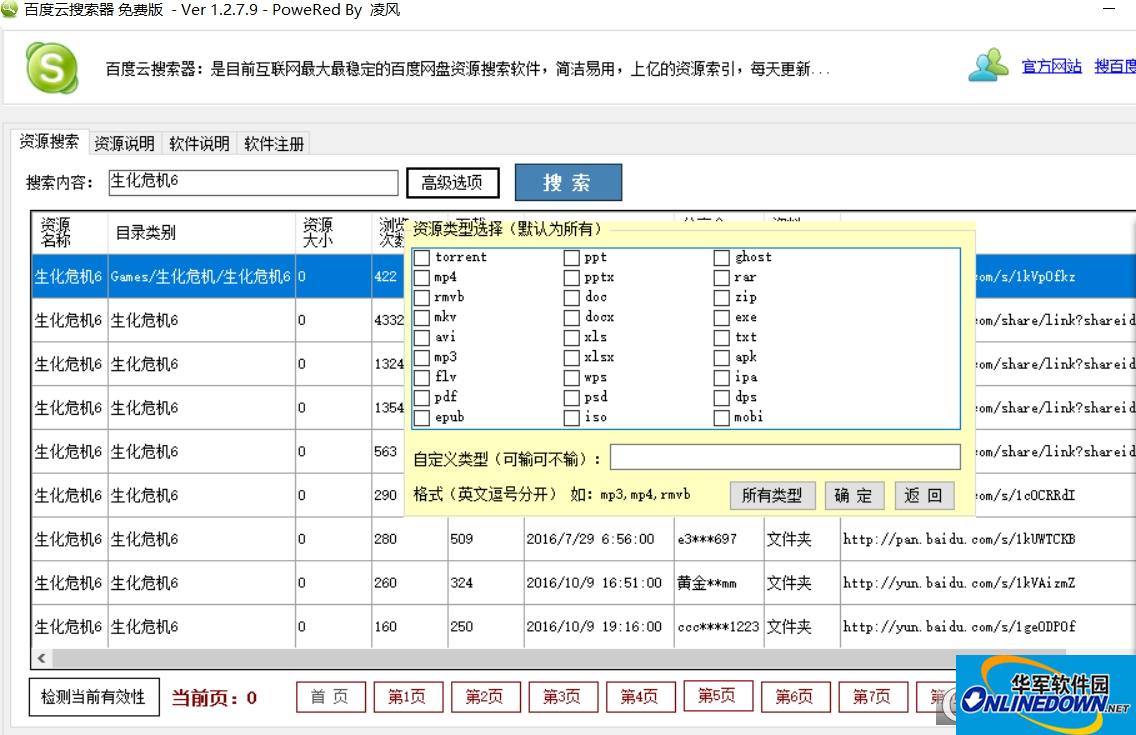1136x735 pixels.
Task: Check the mp4 resource type
Action: point(421,277)
